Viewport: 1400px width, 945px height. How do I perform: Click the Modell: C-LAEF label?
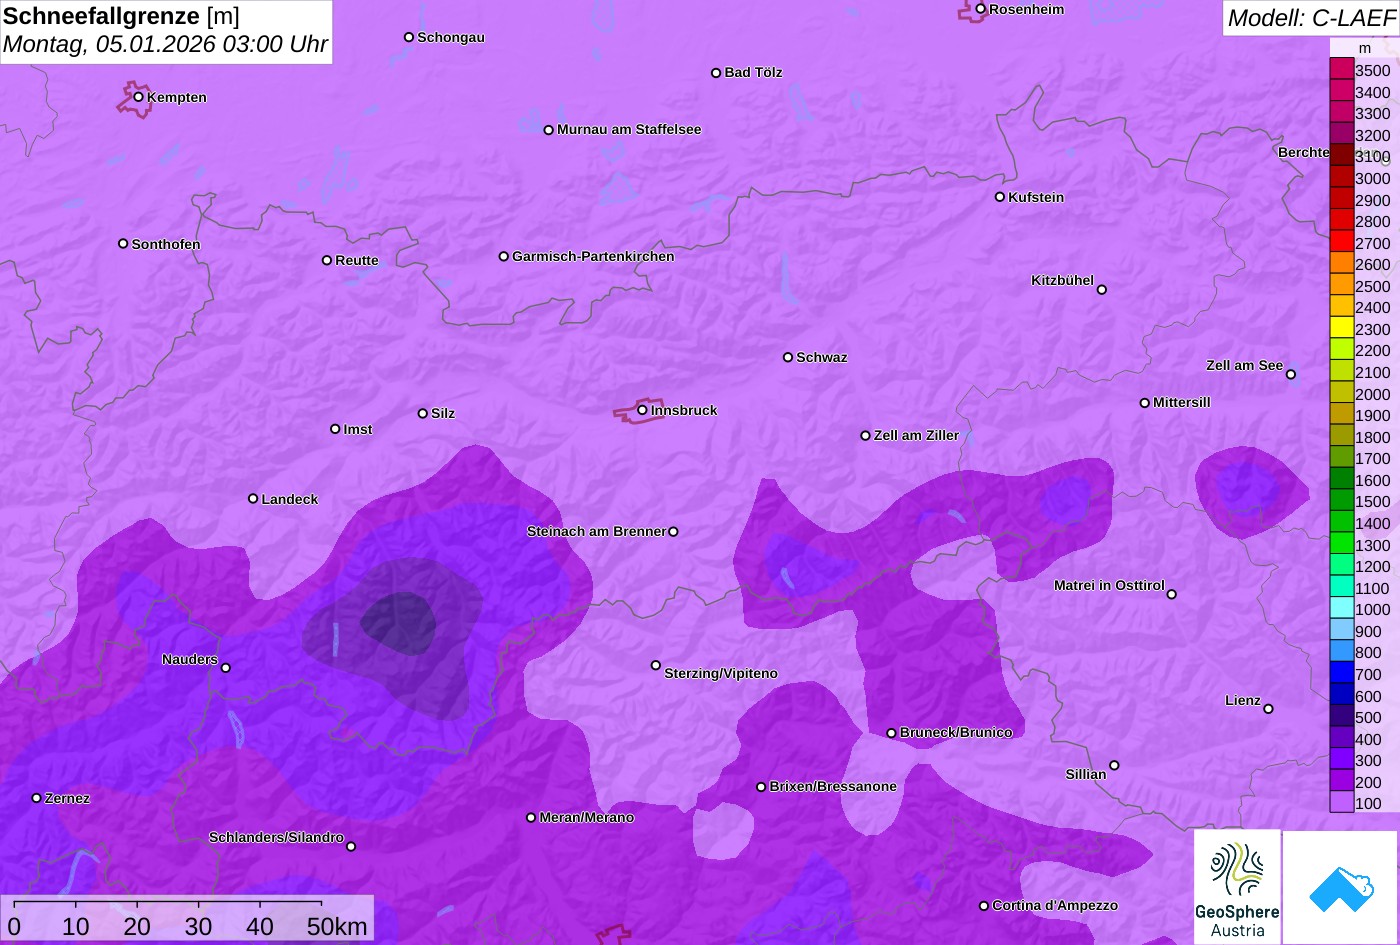click(x=1310, y=18)
